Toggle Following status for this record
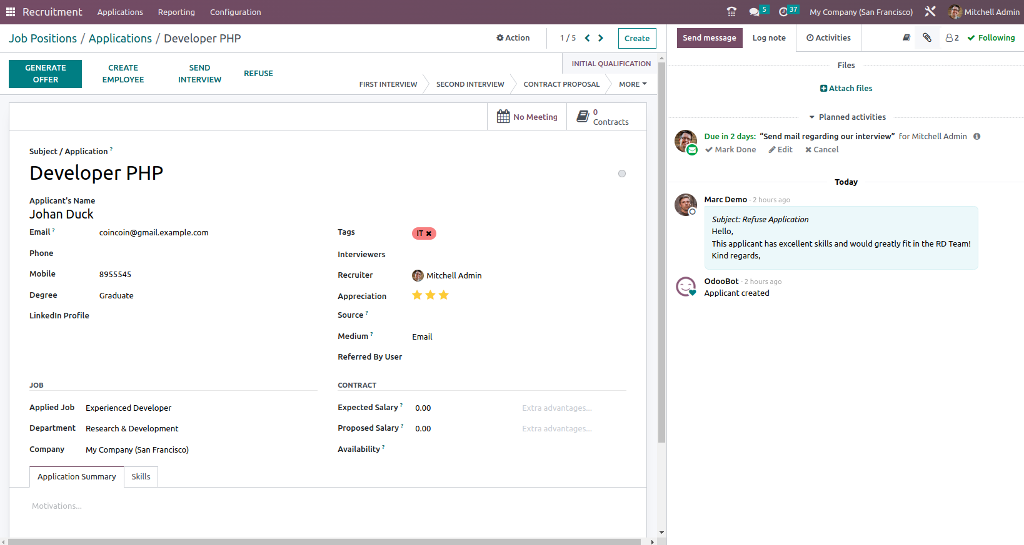 click(x=991, y=38)
